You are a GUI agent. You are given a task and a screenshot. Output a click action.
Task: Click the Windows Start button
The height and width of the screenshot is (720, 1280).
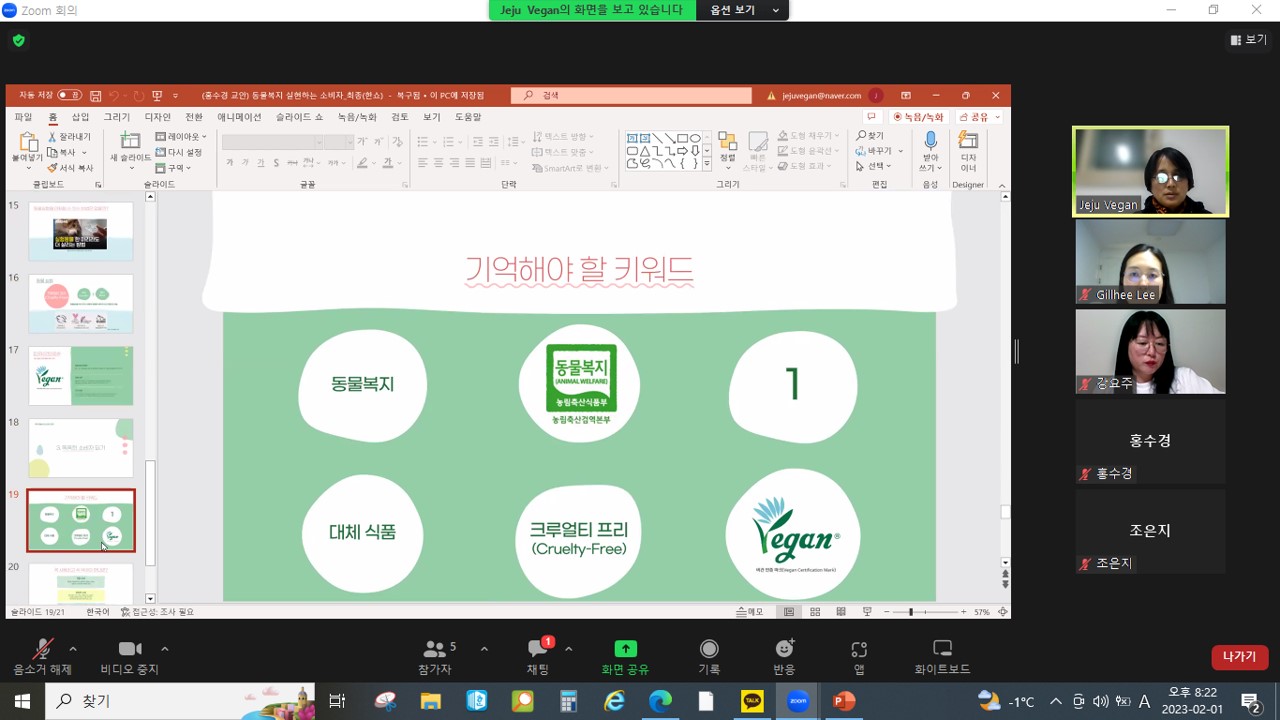(22, 701)
